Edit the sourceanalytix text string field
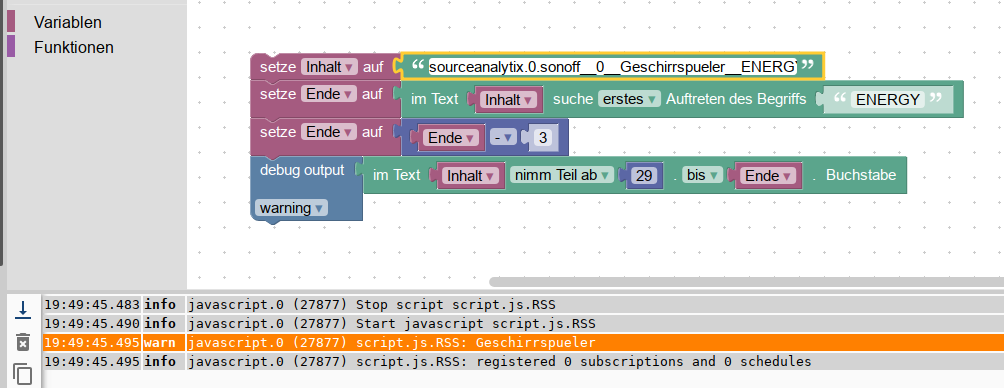 pos(613,67)
